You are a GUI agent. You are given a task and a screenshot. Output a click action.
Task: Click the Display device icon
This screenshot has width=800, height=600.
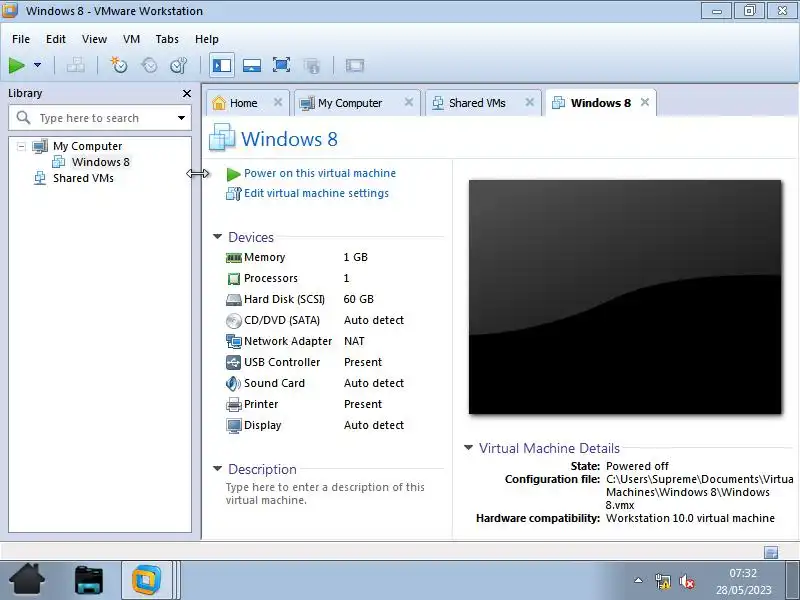pyautogui.click(x=234, y=426)
